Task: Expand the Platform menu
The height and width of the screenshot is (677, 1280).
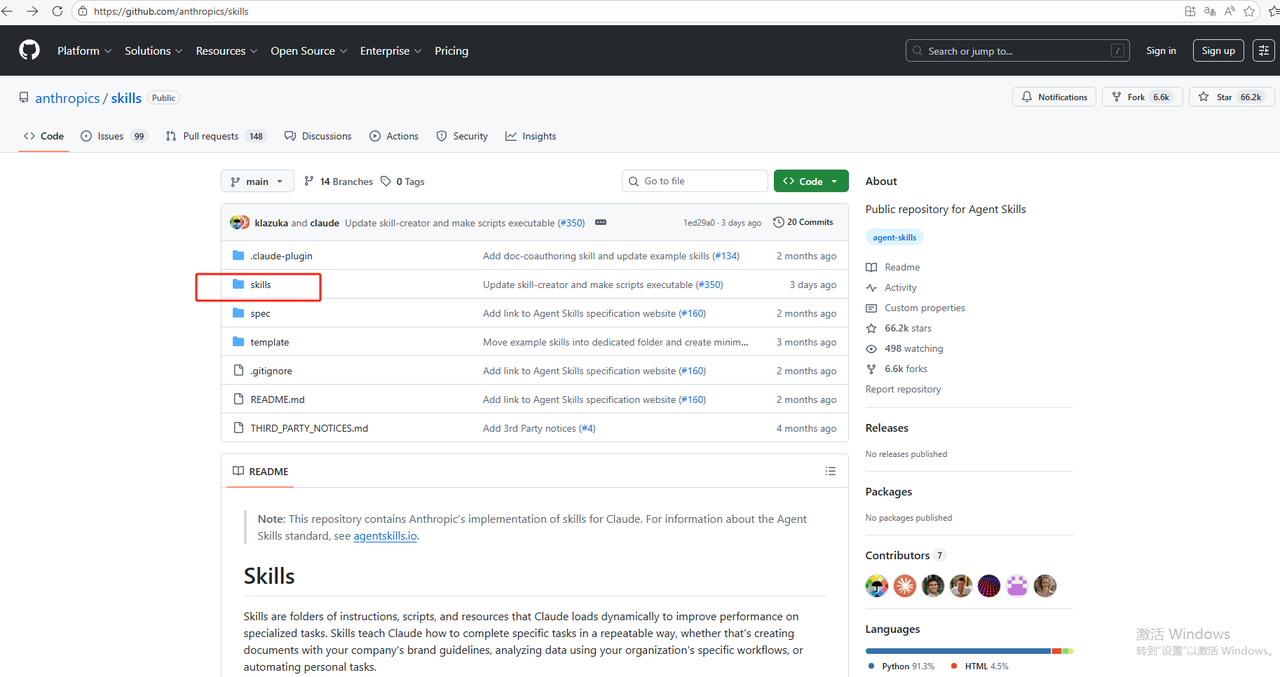Action: click(84, 51)
